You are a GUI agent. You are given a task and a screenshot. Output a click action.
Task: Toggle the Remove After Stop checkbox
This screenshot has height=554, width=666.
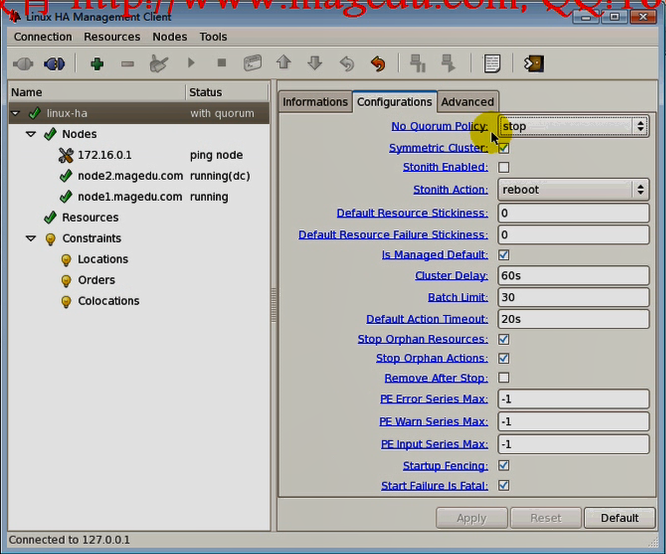pyautogui.click(x=504, y=378)
